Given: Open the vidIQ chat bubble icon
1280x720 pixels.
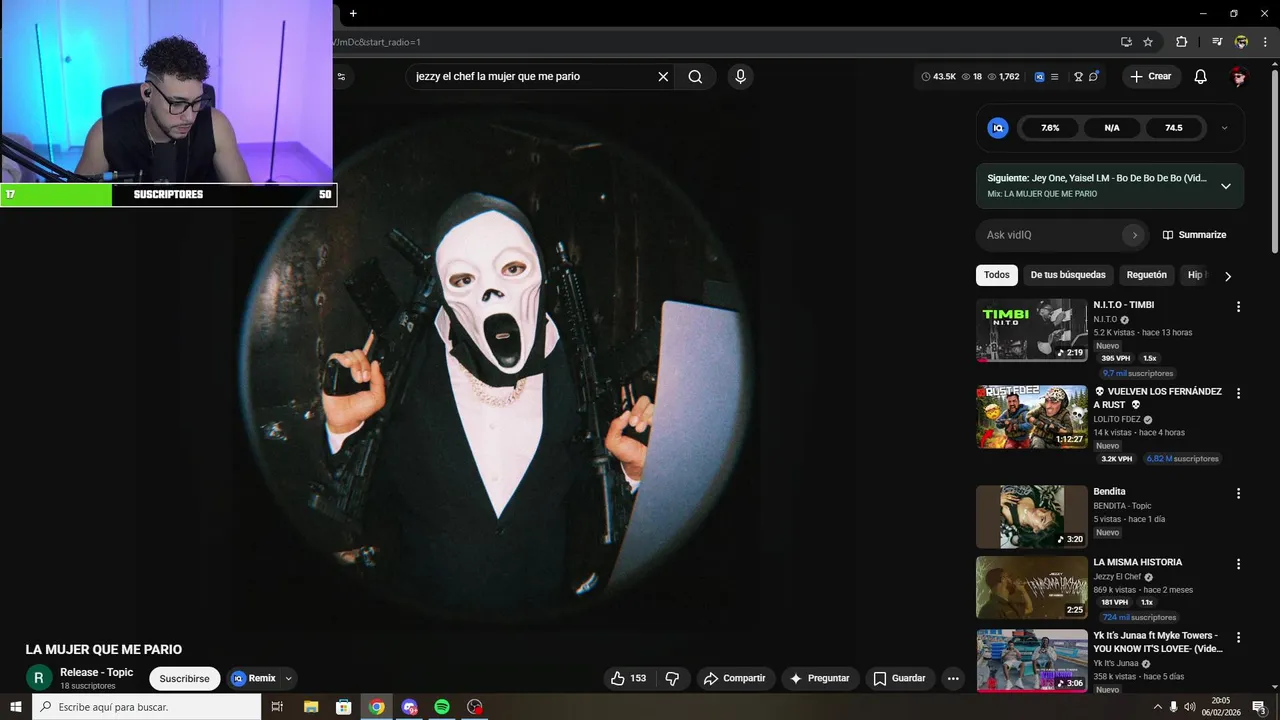Looking at the screenshot, I should point(1094,76).
